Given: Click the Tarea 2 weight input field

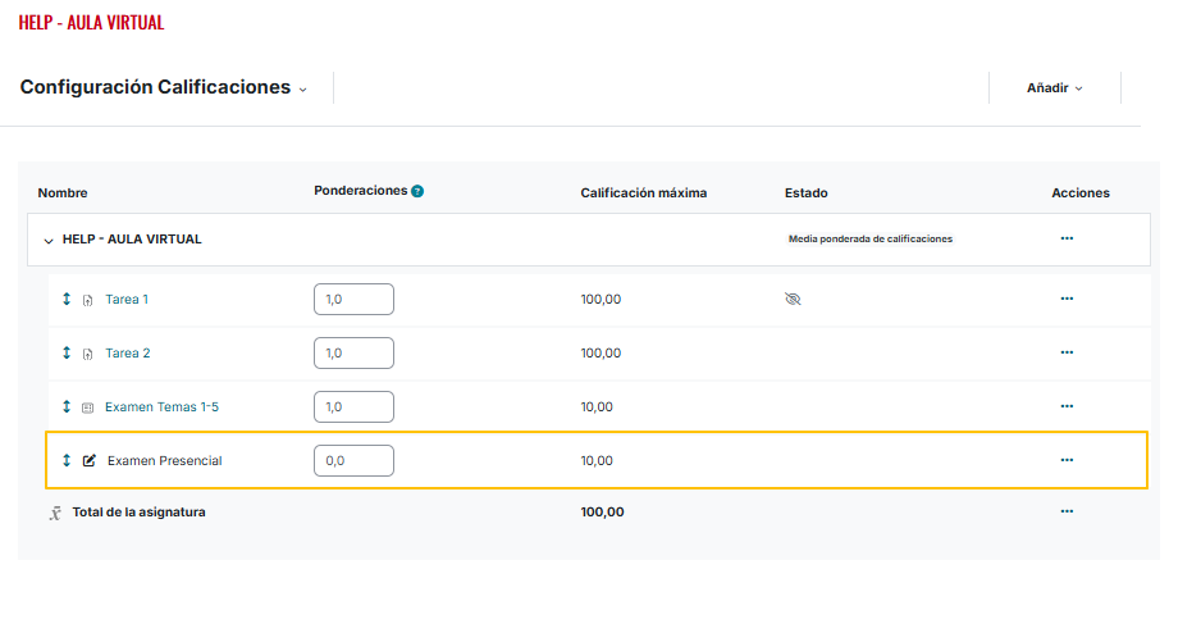Looking at the screenshot, I should (x=354, y=353).
